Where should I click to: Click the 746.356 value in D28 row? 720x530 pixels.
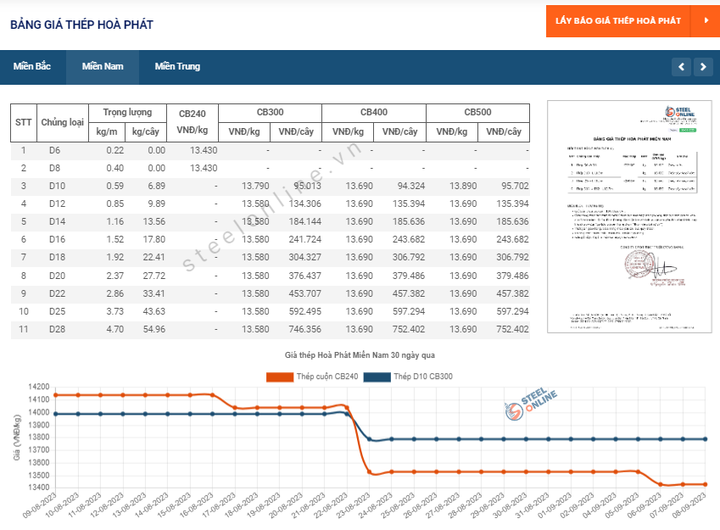click(305, 329)
